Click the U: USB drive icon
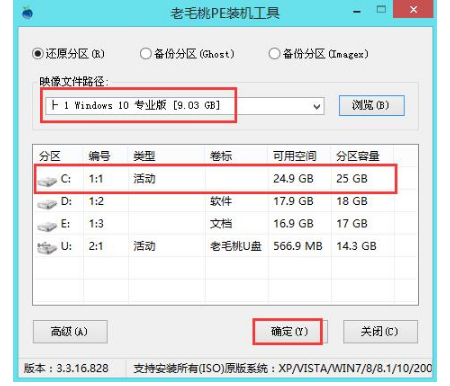The height and width of the screenshot is (386, 450). [x=47, y=248]
